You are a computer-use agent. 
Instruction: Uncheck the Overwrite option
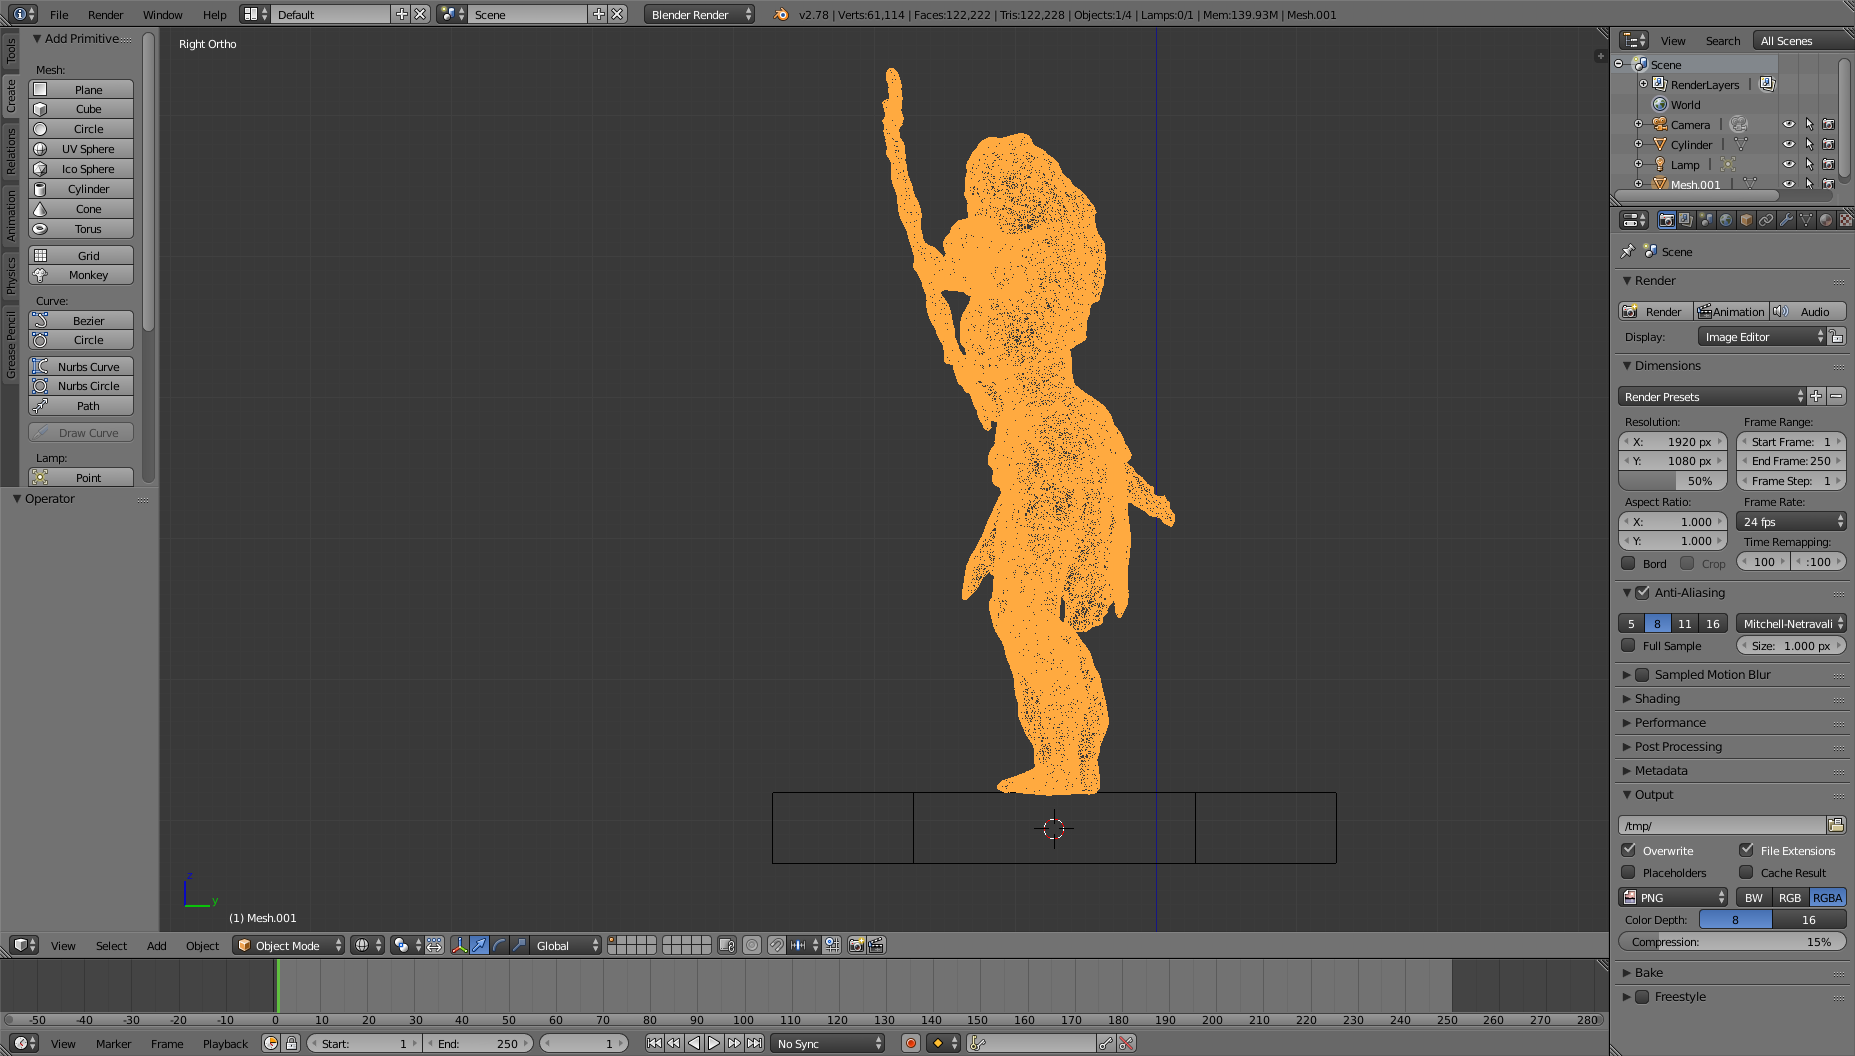pos(1628,850)
